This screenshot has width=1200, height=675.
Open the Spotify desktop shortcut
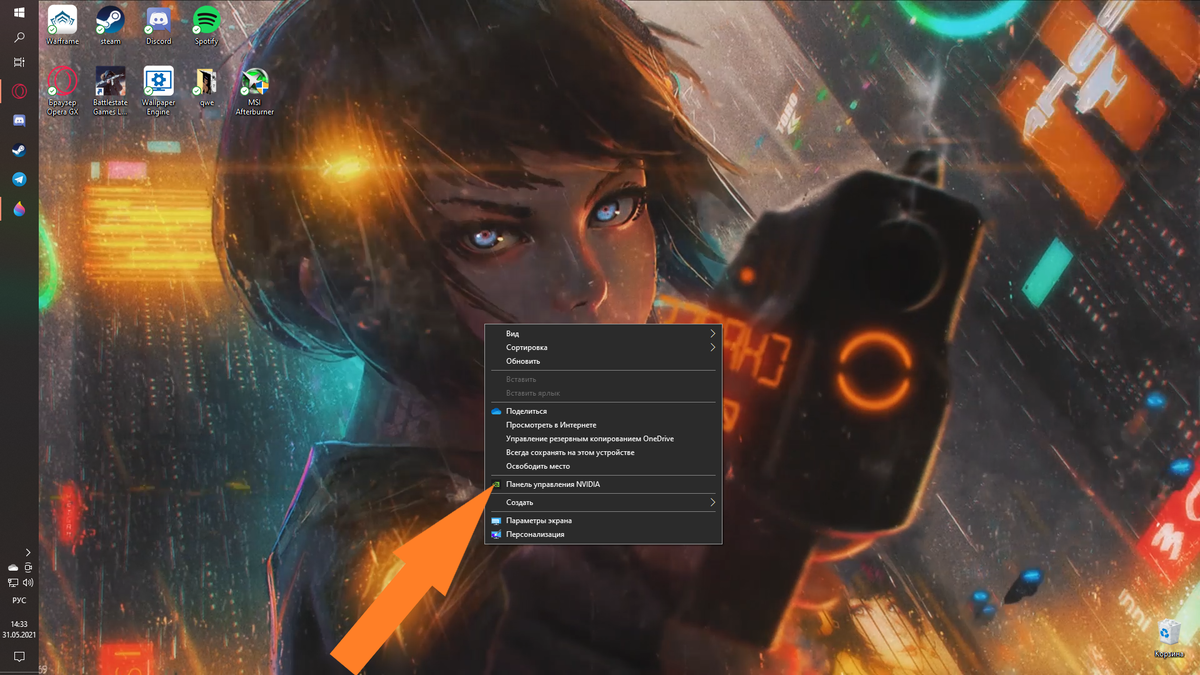pos(206,25)
